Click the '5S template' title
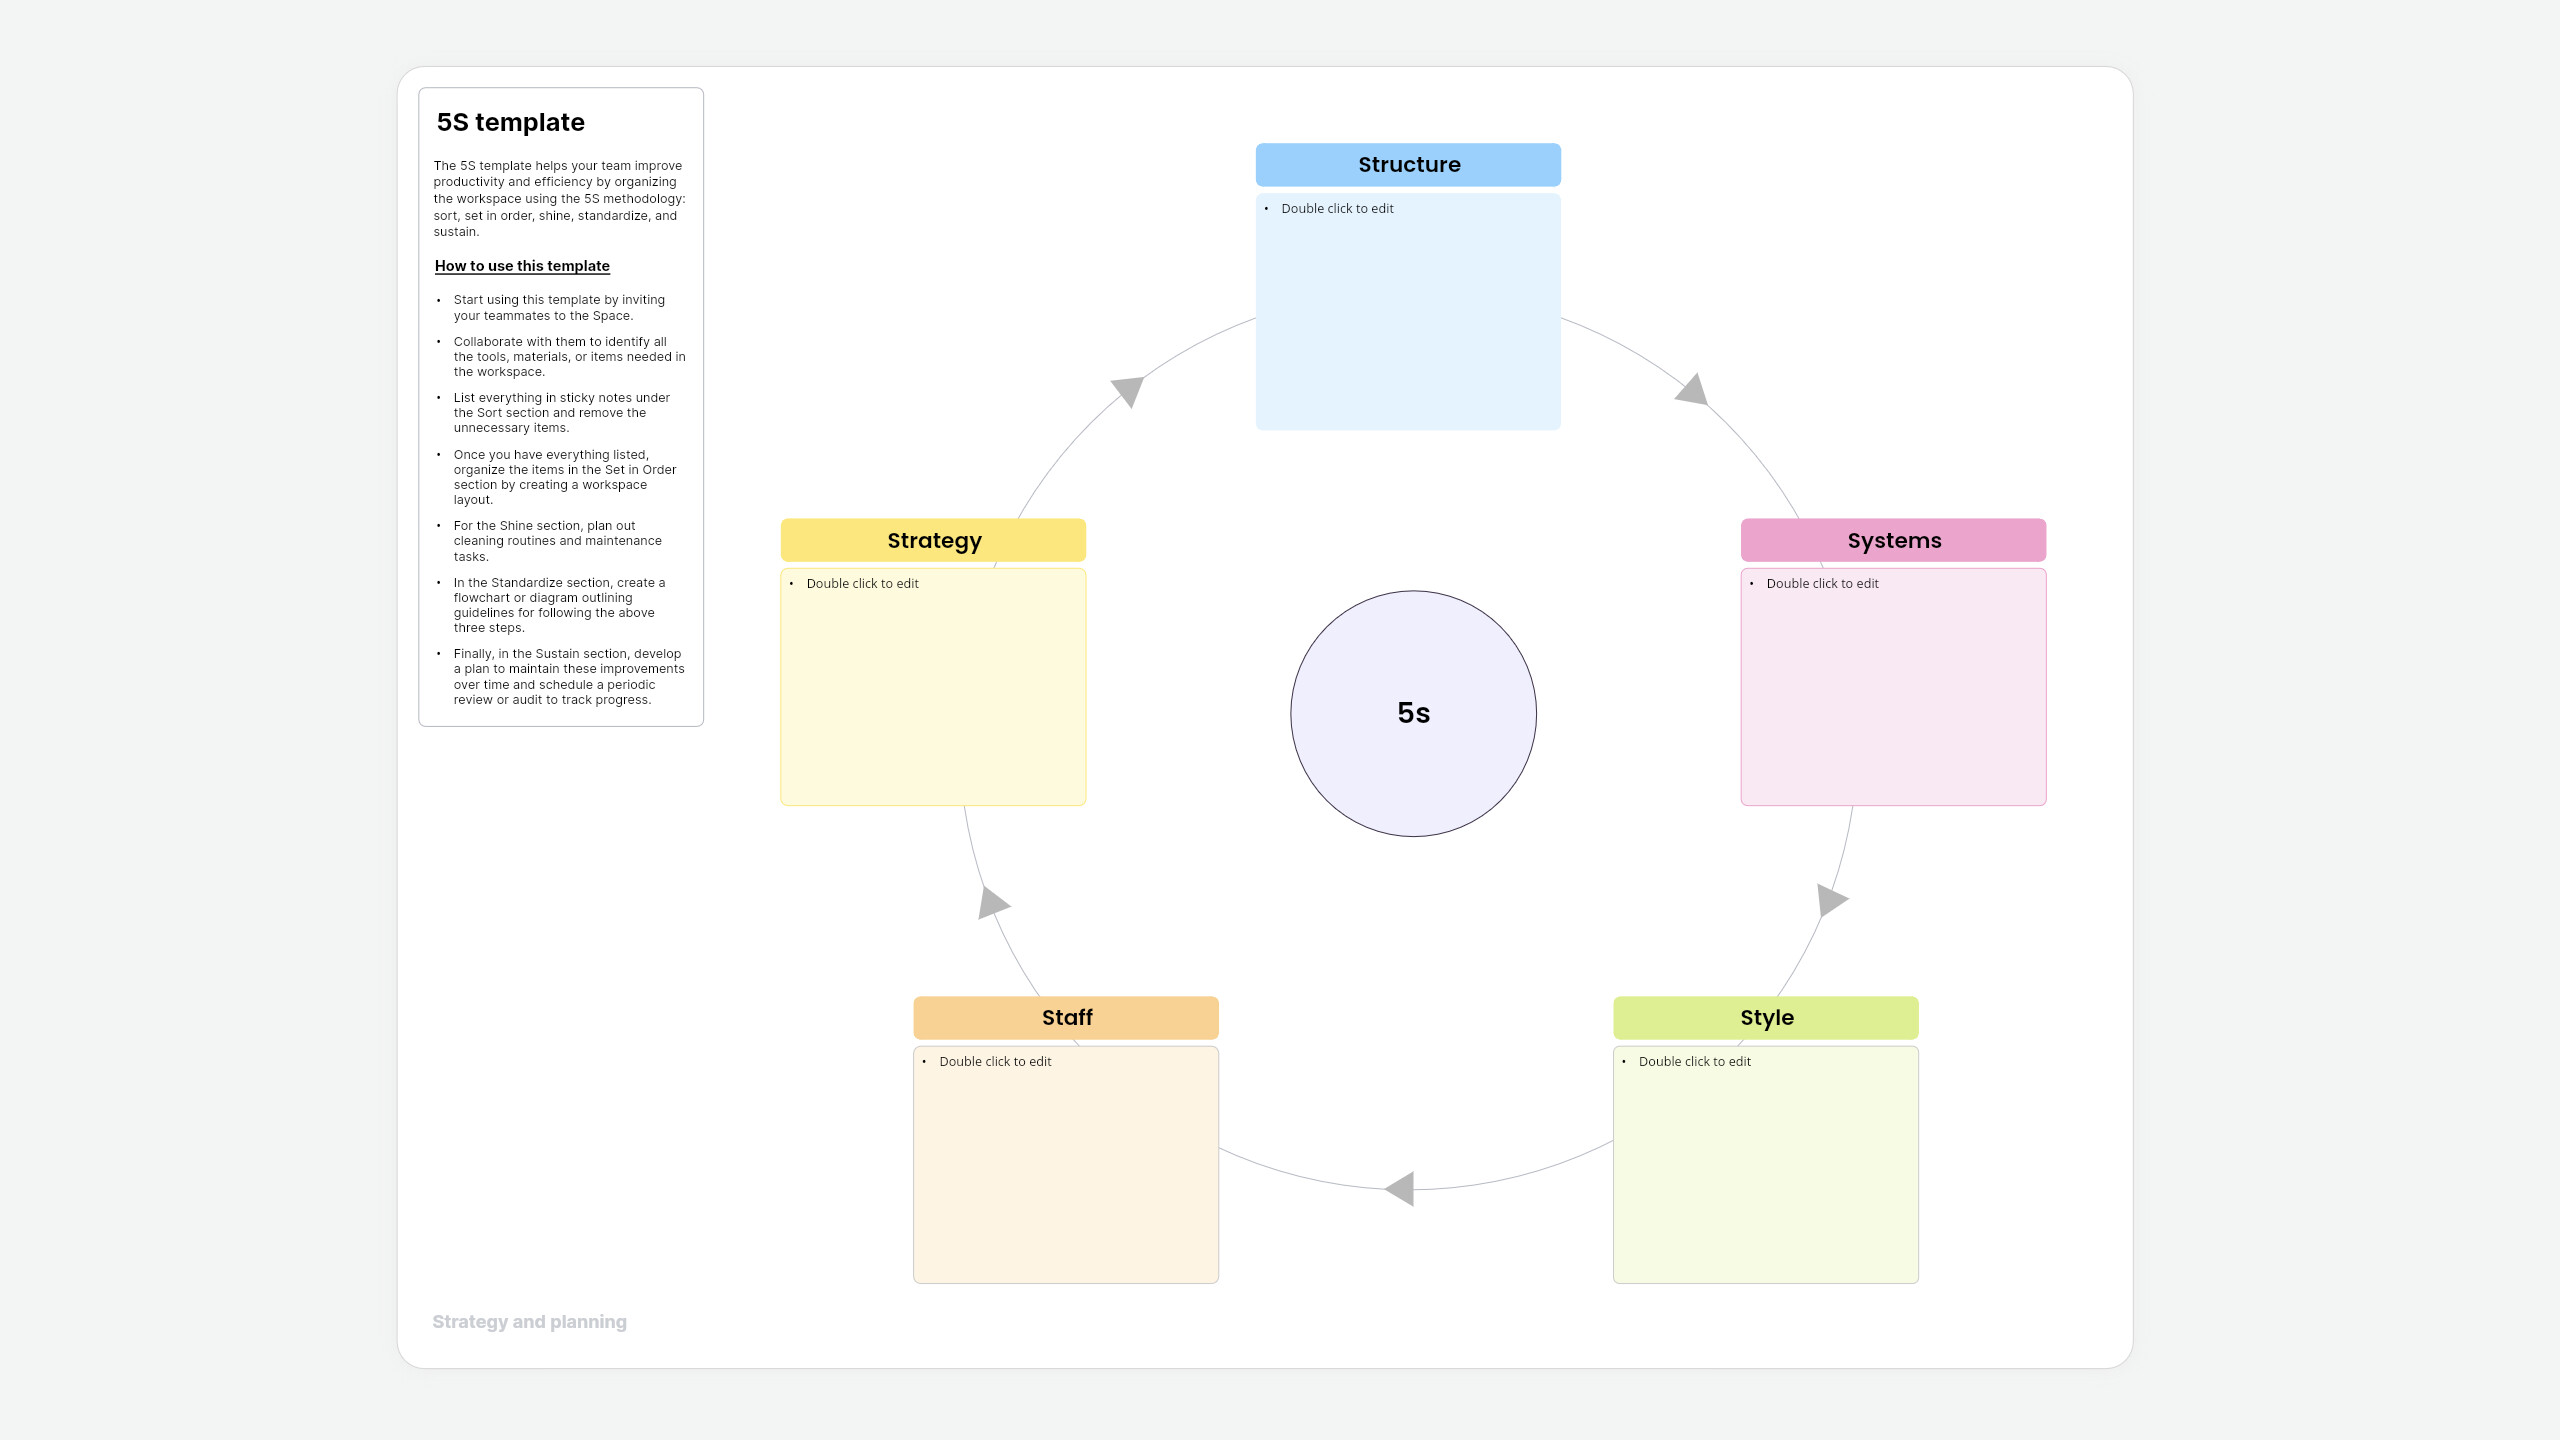Image resolution: width=2560 pixels, height=1440 pixels. click(x=510, y=122)
